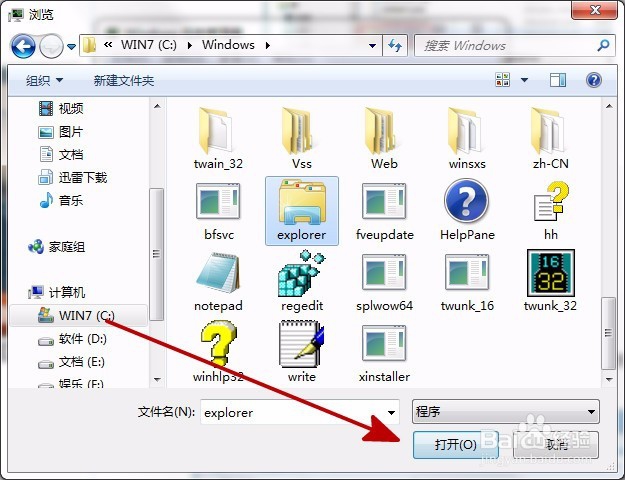Select the zh-CN folder
The image size is (625, 480).
point(550,138)
